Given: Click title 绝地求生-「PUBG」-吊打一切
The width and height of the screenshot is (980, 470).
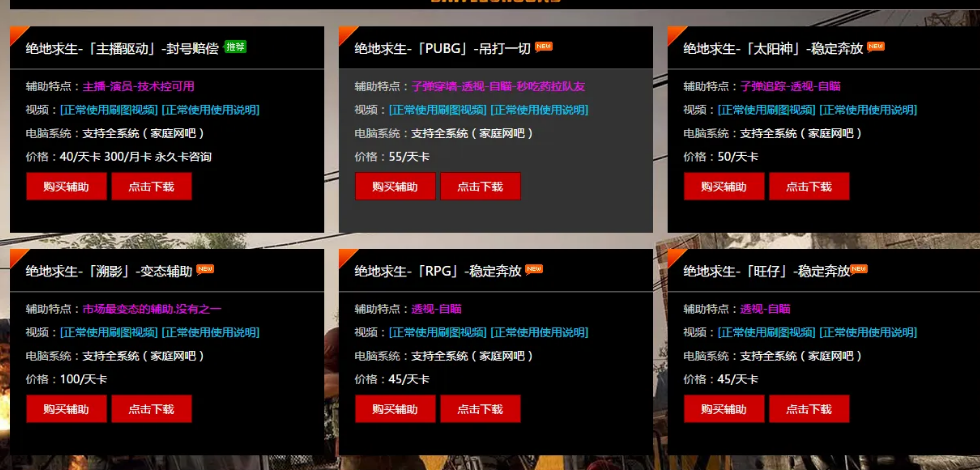Looking at the screenshot, I should (x=442, y=49).
